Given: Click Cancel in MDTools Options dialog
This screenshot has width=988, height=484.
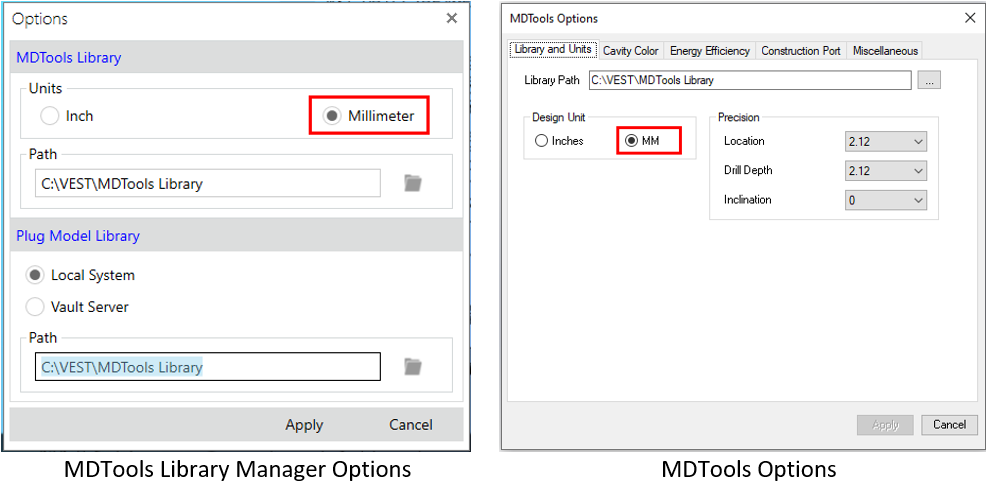Looking at the screenshot, I should [950, 425].
